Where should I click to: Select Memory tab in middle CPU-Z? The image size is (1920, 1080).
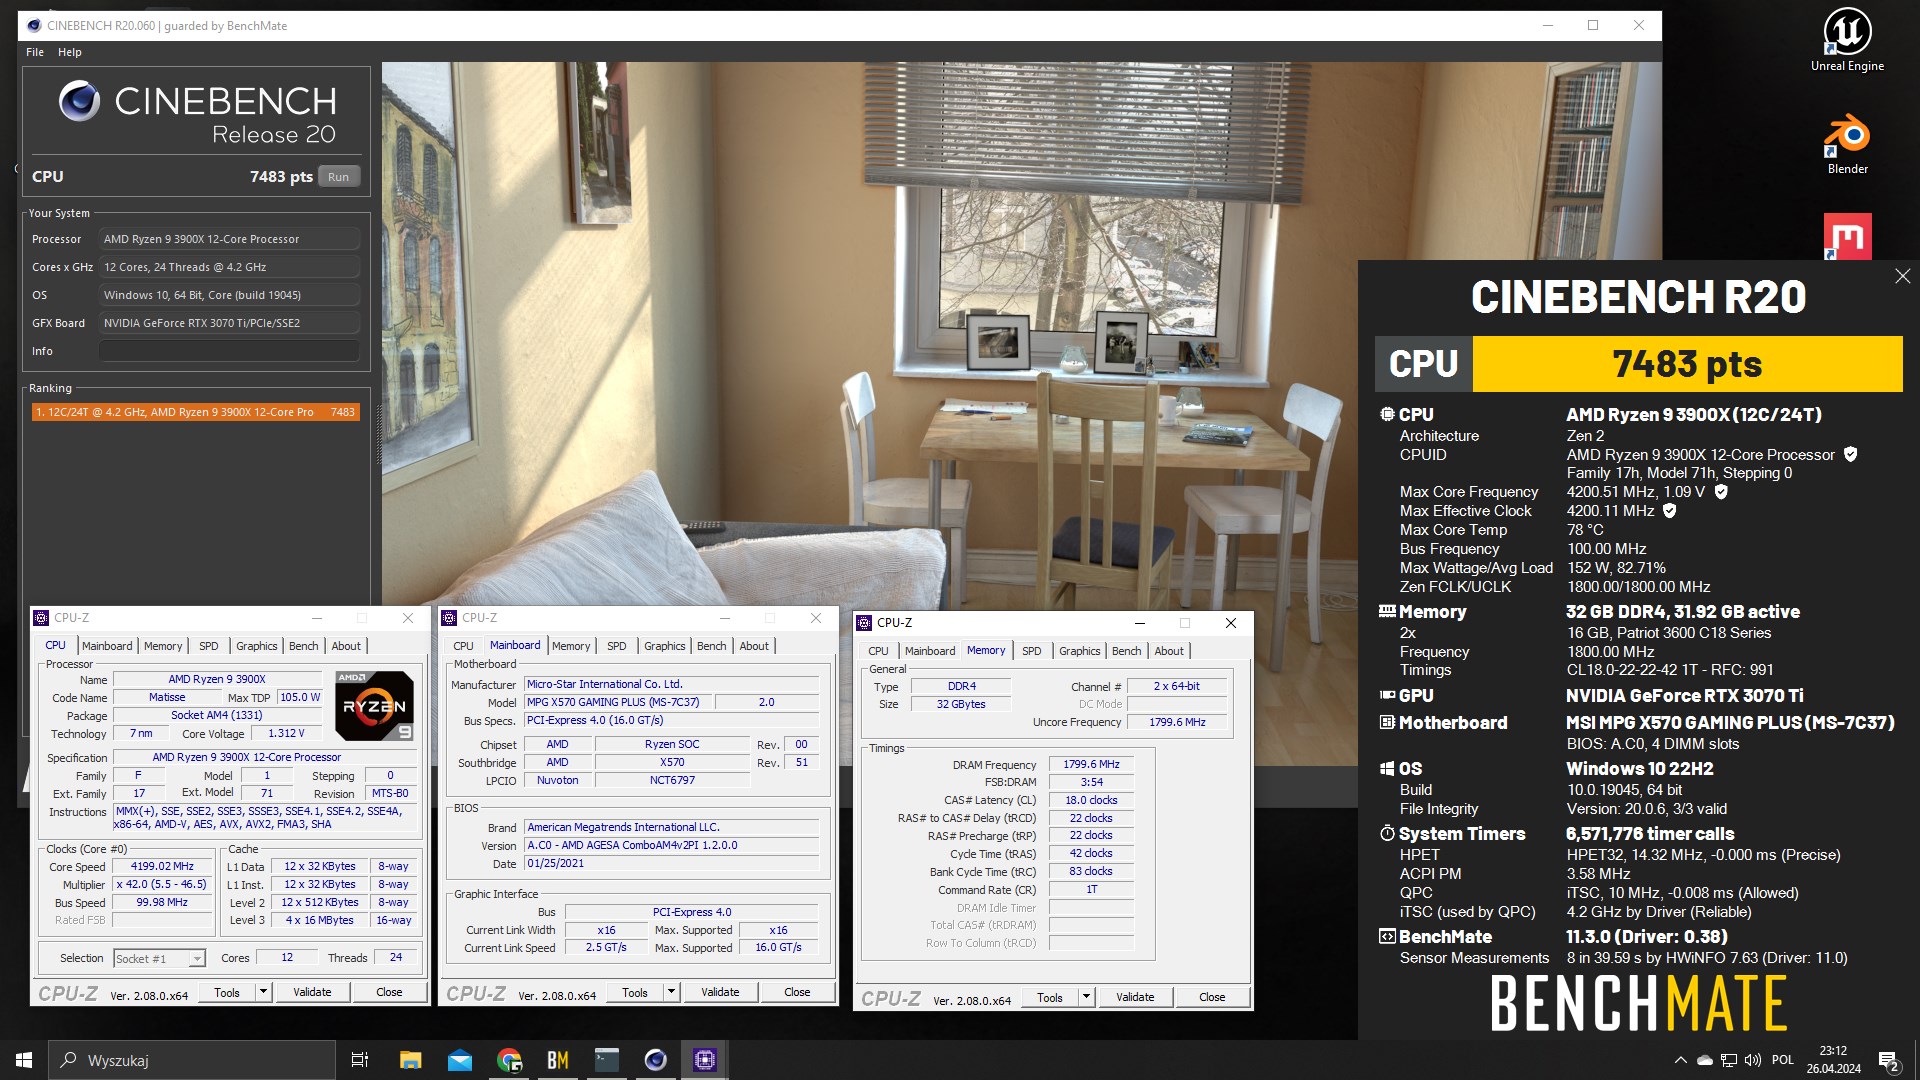pyautogui.click(x=571, y=646)
